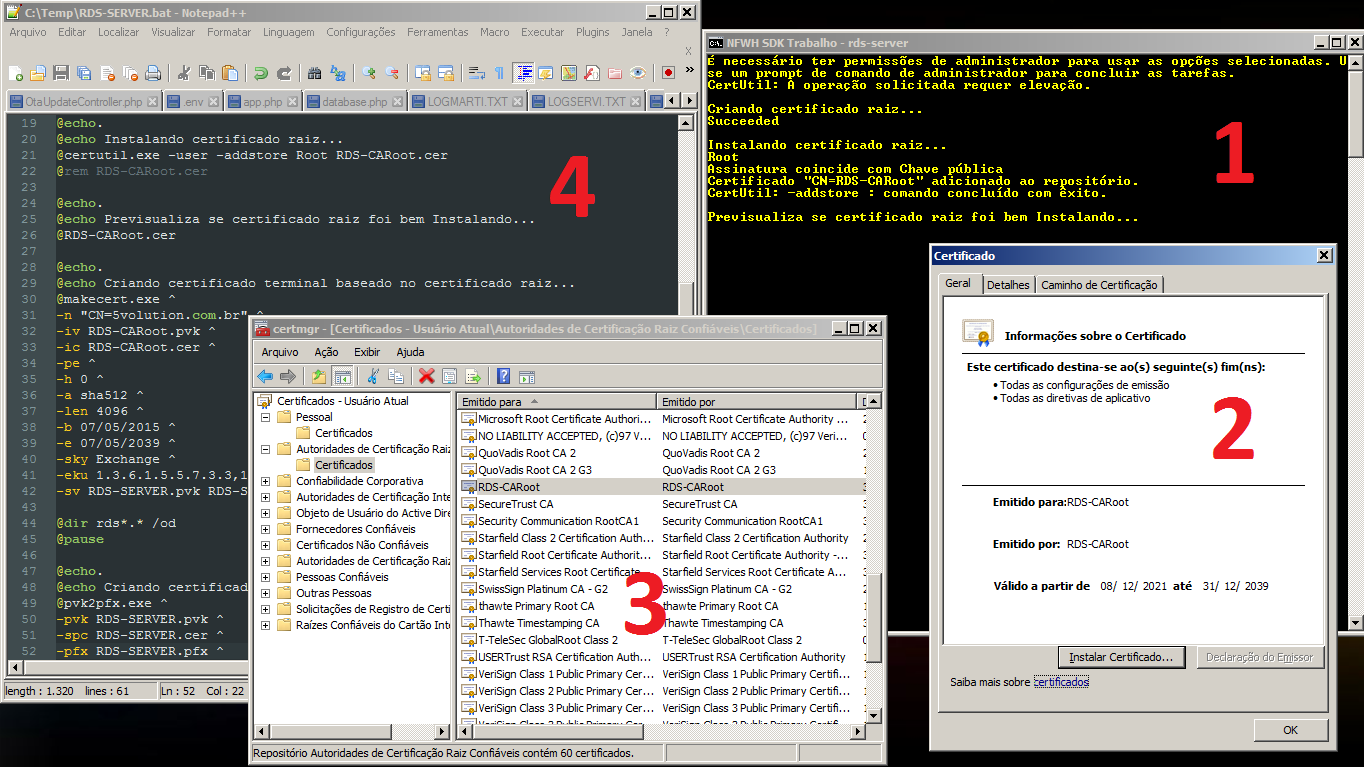The width and height of the screenshot is (1364, 768).
Task: Click the Export list icon in certmgr toolbar
Action: coord(473,376)
